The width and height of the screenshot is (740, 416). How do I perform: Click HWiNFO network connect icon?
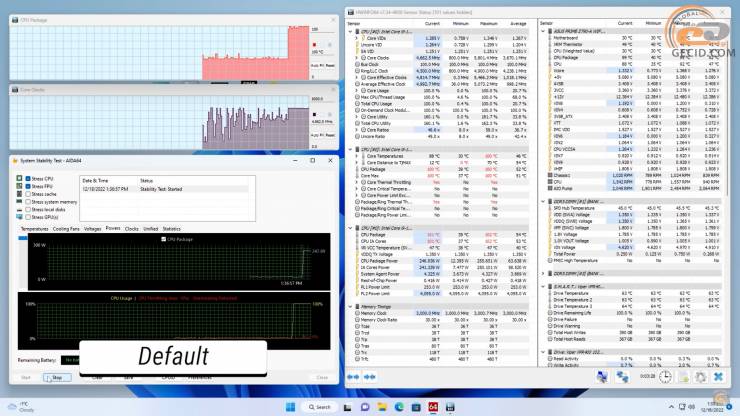[622, 376]
